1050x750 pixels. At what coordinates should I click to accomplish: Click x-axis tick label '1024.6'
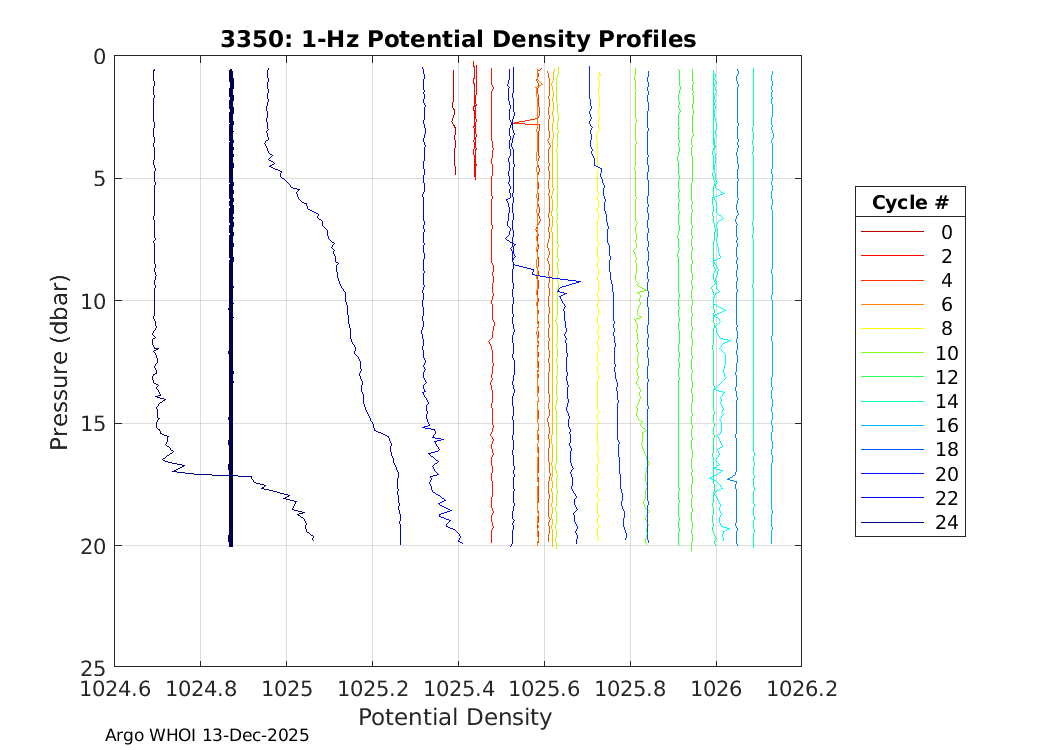point(114,689)
